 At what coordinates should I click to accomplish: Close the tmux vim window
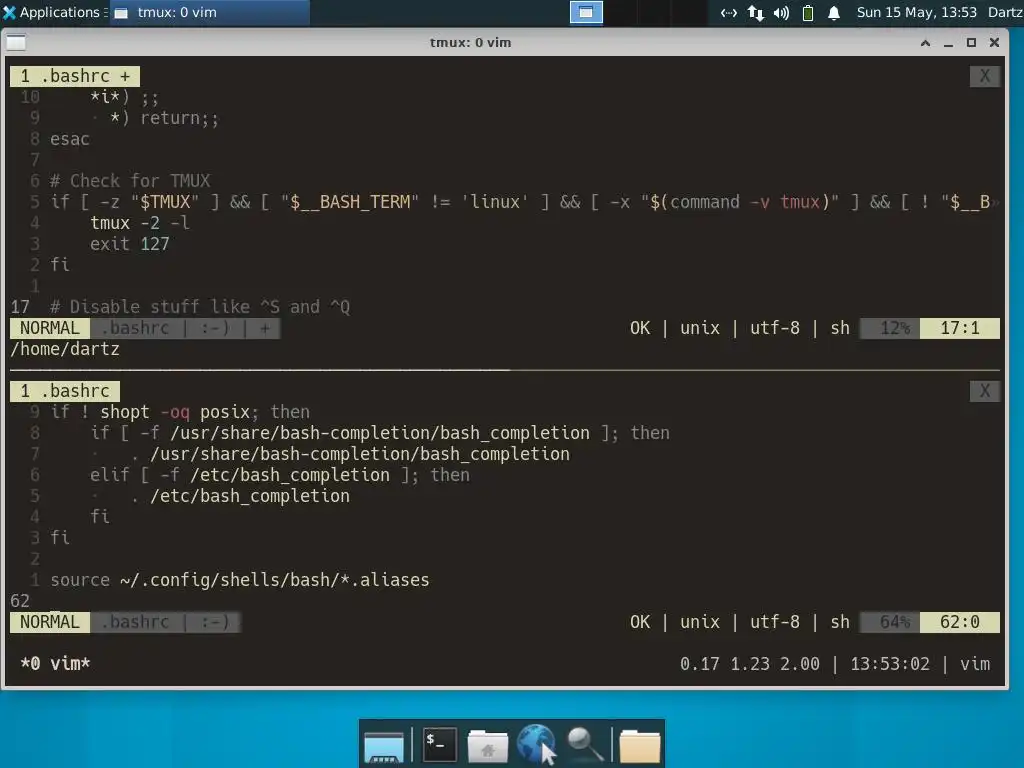(x=994, y=42)
